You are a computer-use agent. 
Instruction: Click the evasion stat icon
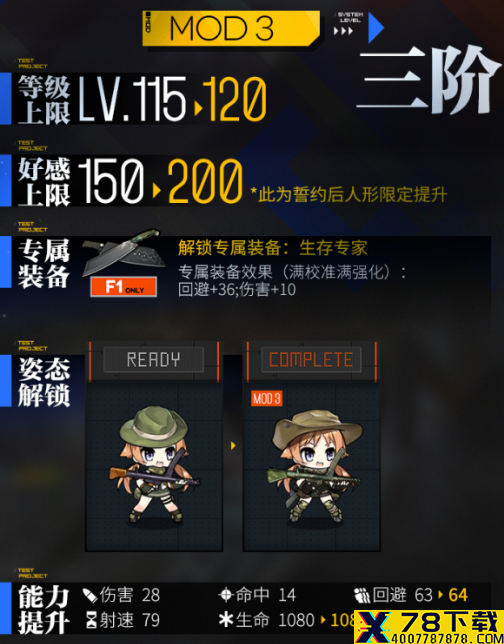362,595
